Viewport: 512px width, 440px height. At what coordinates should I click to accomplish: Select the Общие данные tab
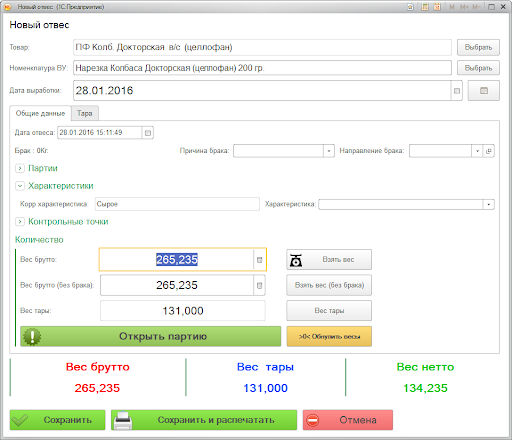(x=40, y=113)
